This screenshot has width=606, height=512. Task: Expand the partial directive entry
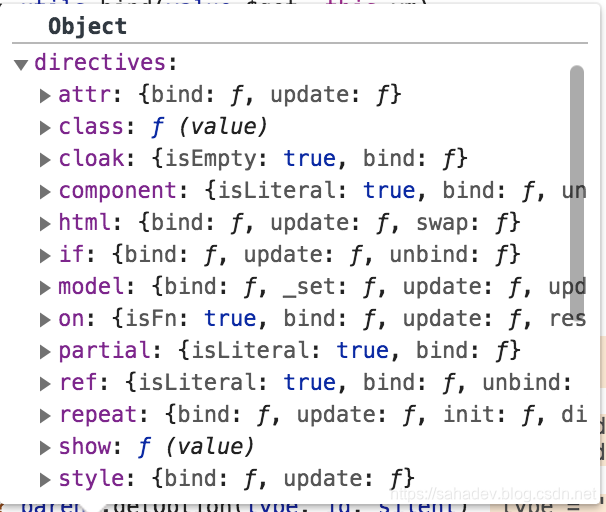pos(45,352)
